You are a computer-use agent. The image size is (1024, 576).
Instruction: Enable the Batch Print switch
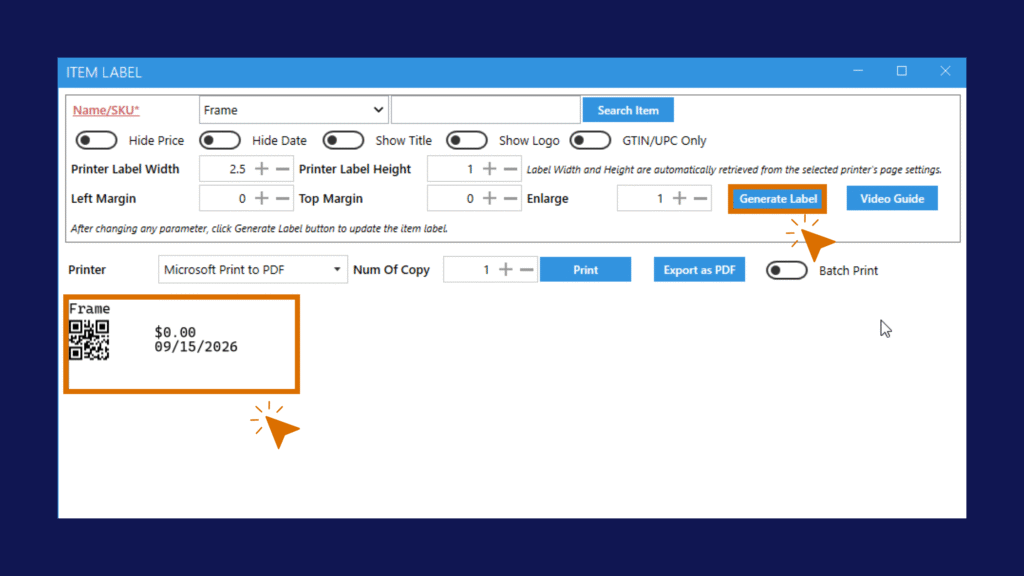pyautogui.click(x=786, y=270)
